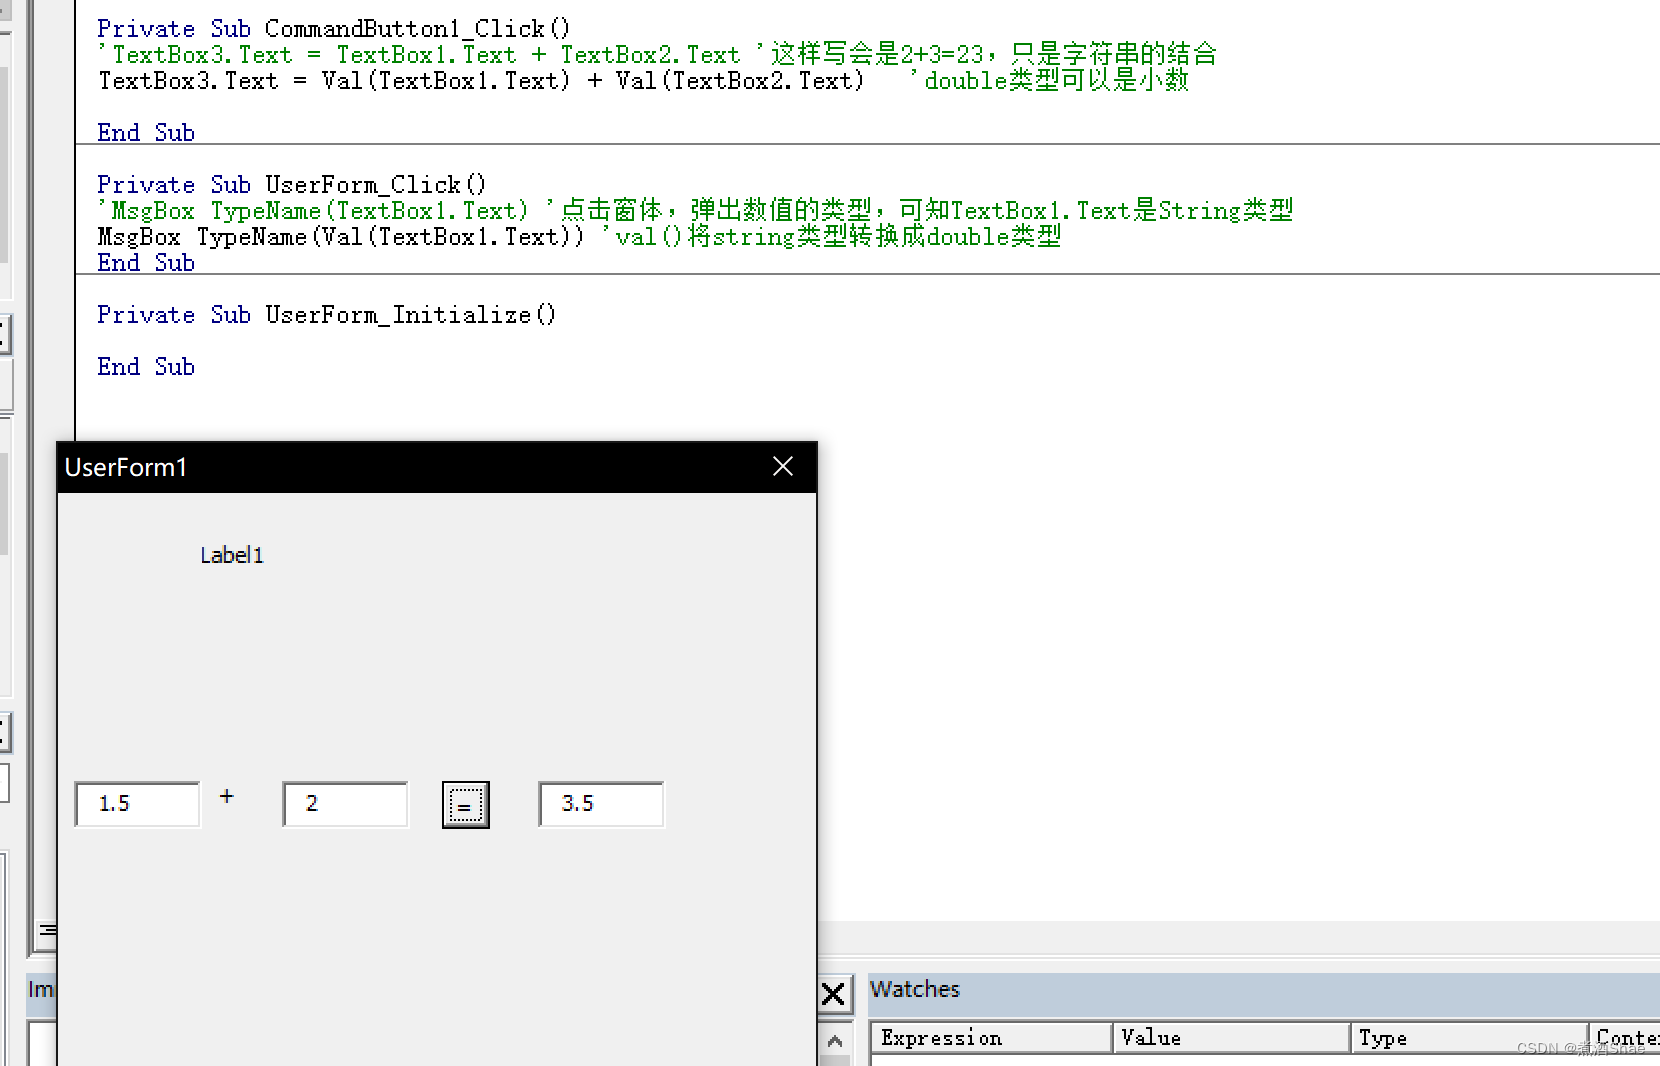The image size is (1660, 1066).
Task: Click the Immediate window title at left
Action: pyautogui.click(x=41, y=989)
